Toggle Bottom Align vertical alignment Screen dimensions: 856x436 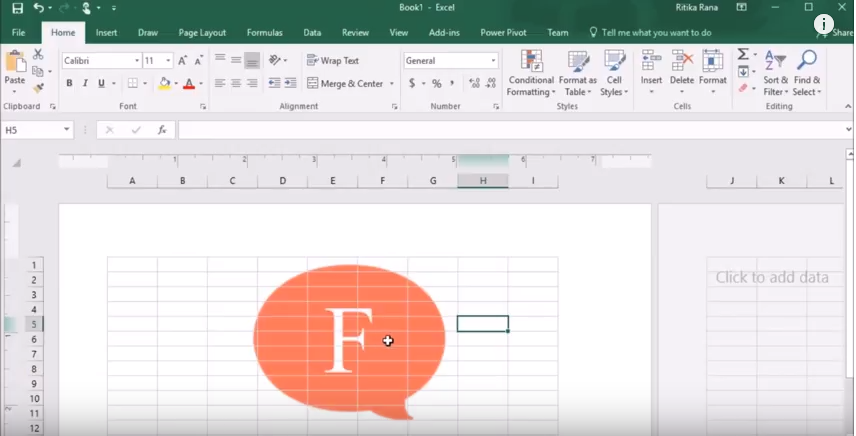pyautogui.click(x=252, y=61)
